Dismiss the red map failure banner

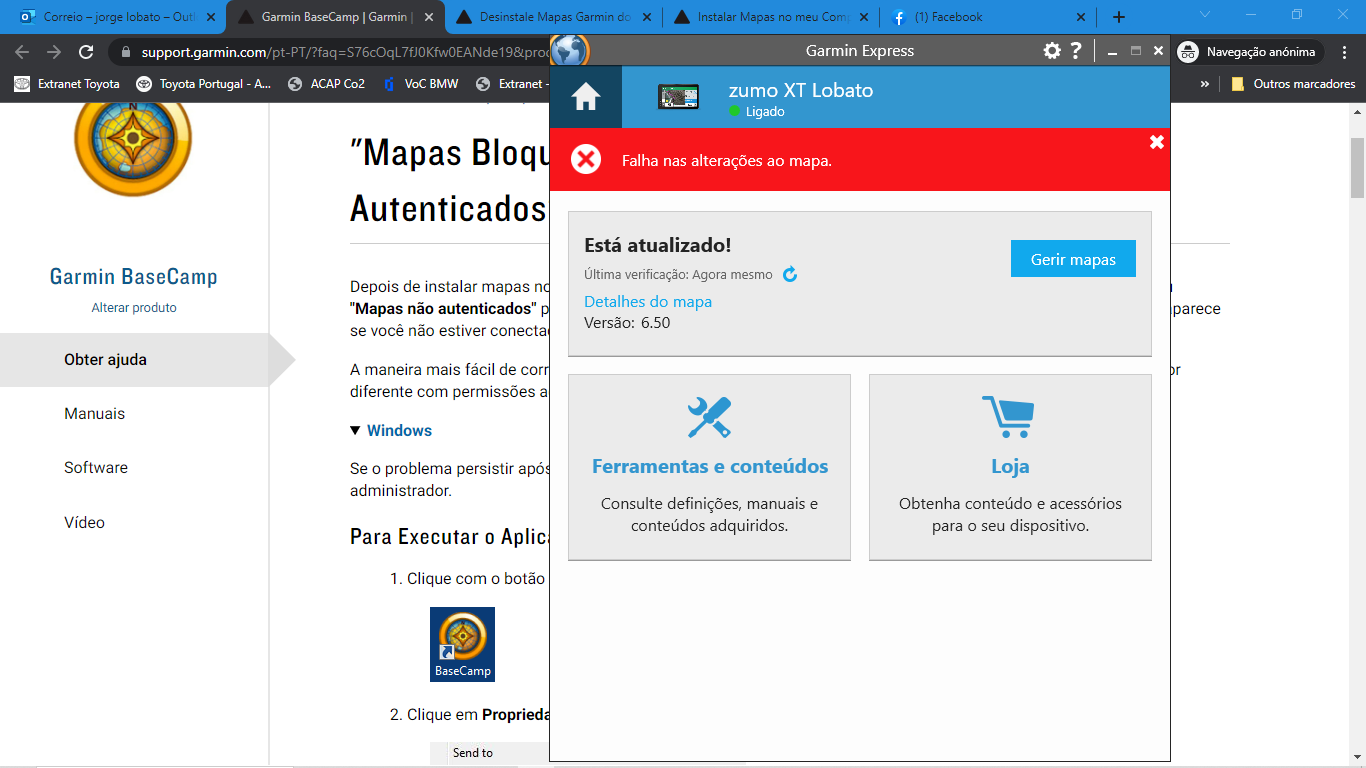click(1157, 142)
